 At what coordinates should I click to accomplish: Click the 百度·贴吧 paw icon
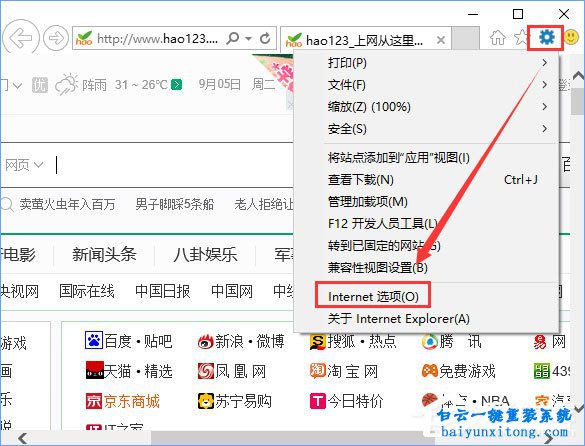[x=94, y=340]
